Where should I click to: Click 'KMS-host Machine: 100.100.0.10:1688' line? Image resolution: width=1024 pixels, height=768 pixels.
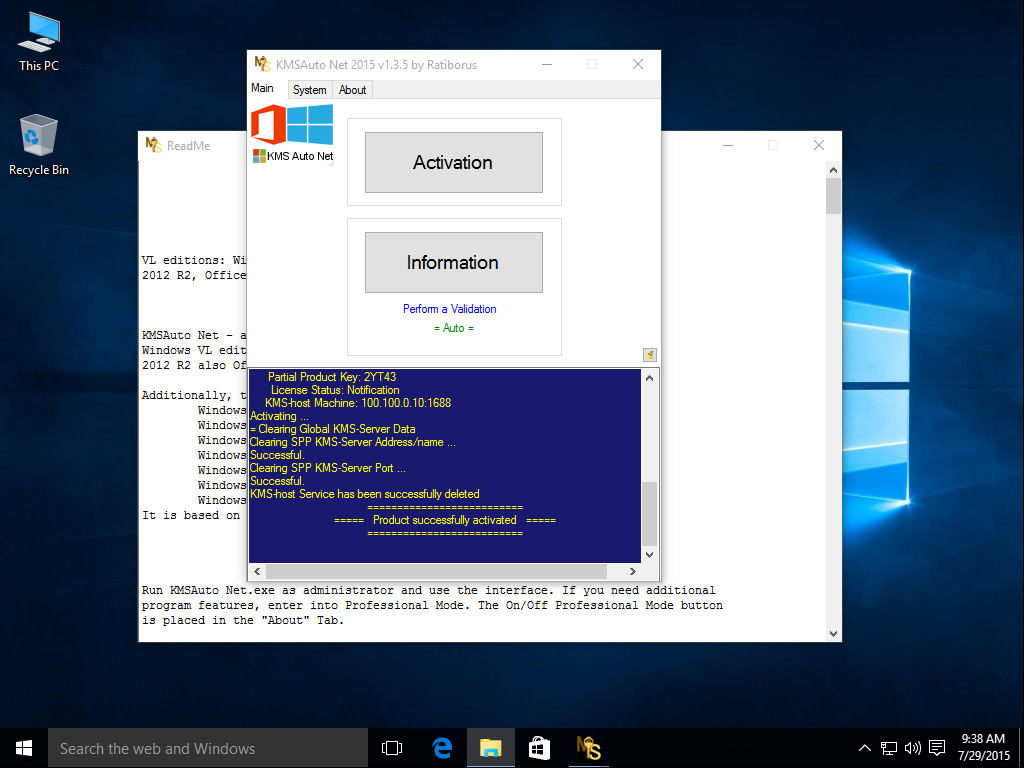click(x=358, y=403)
